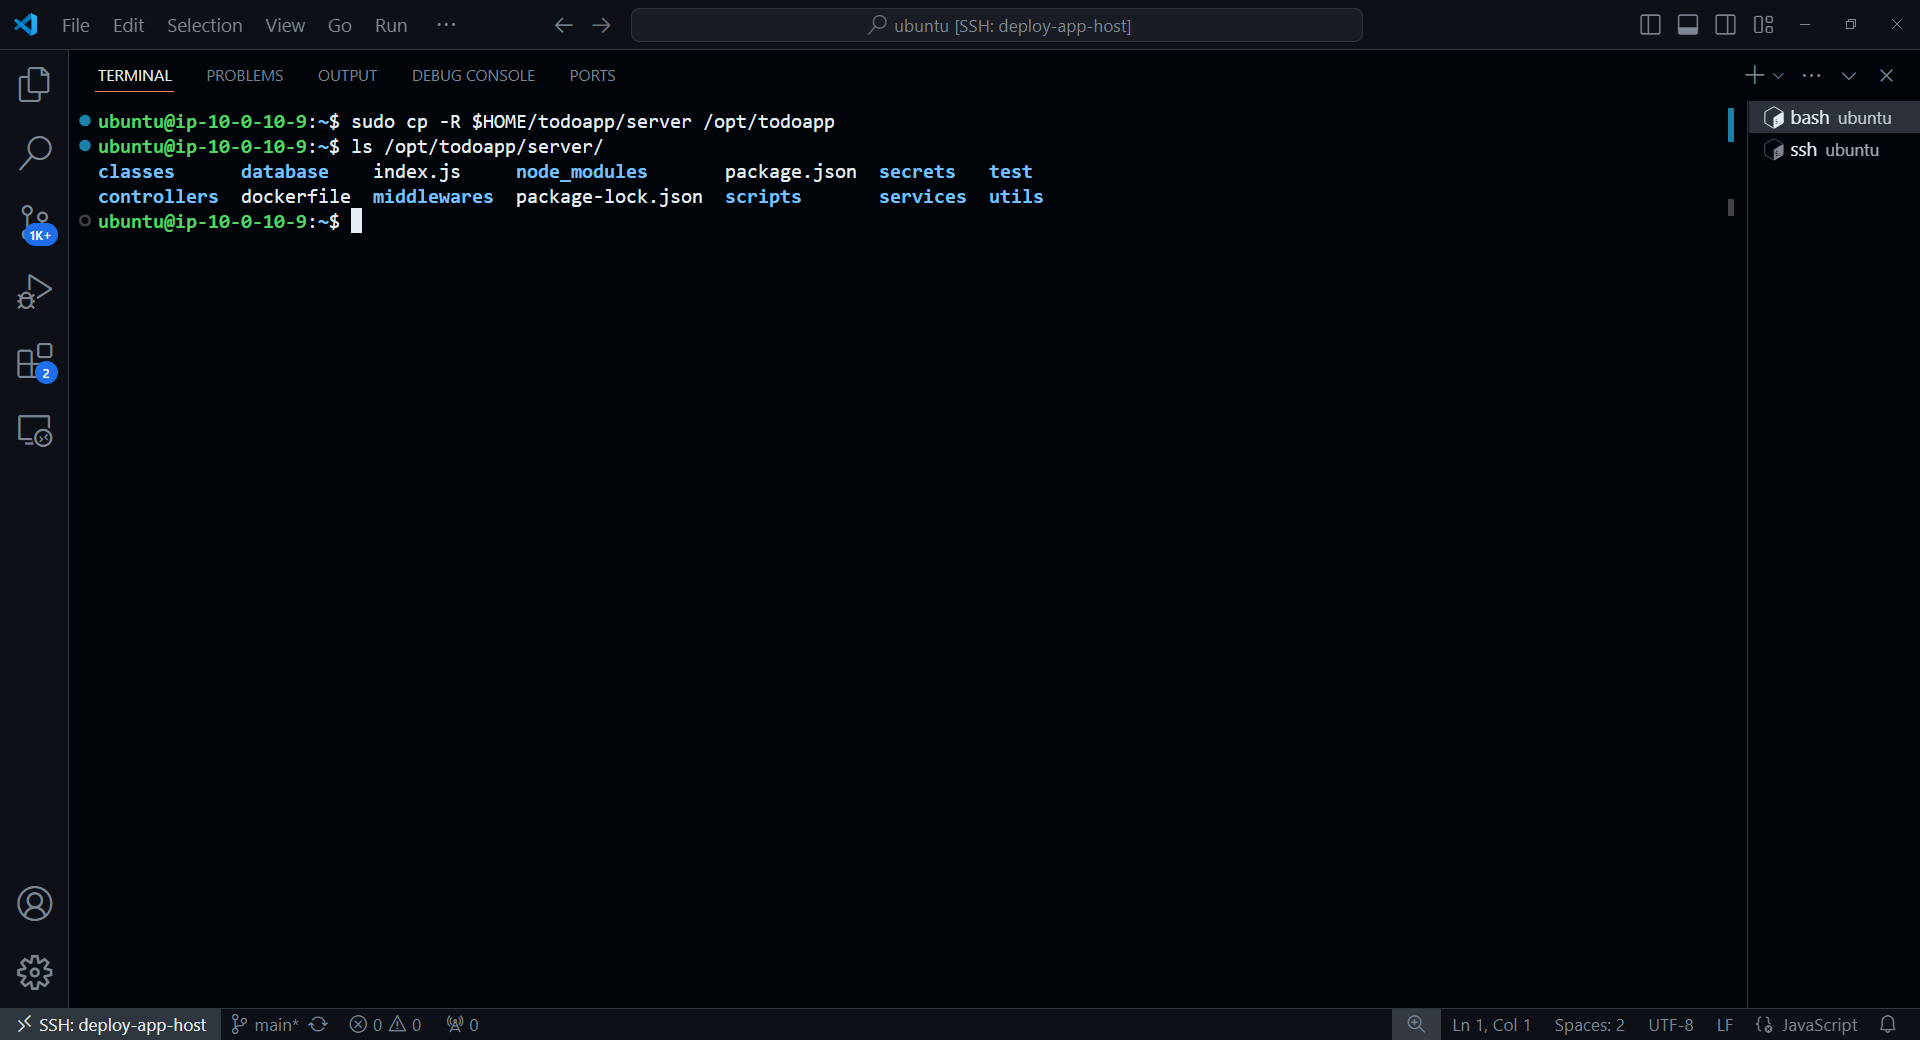Create a new terminal with plus icon
Viewport: 1920px width, 1040px height.
click(1754, 75)
